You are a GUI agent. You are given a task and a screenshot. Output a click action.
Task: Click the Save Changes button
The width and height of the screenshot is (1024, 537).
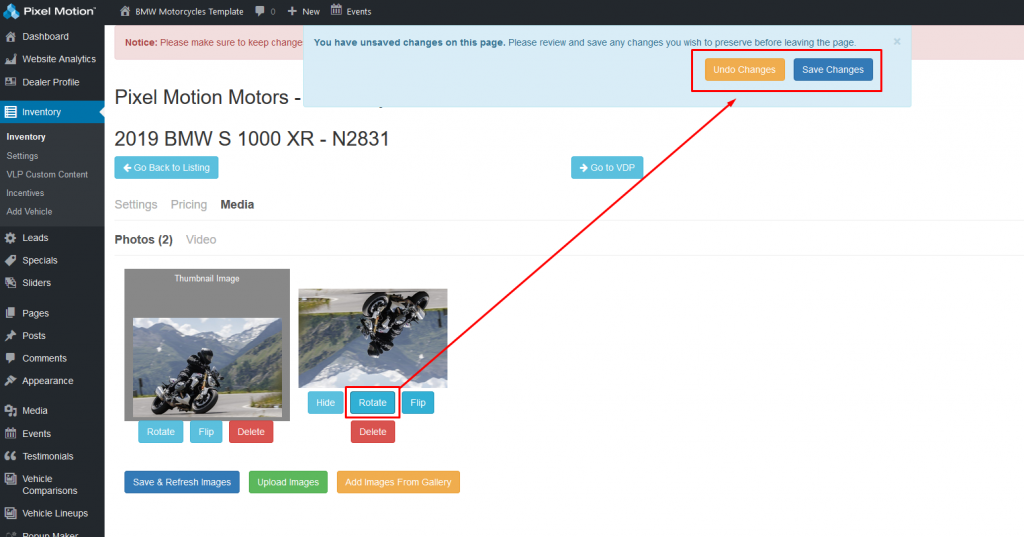(833, 69)
